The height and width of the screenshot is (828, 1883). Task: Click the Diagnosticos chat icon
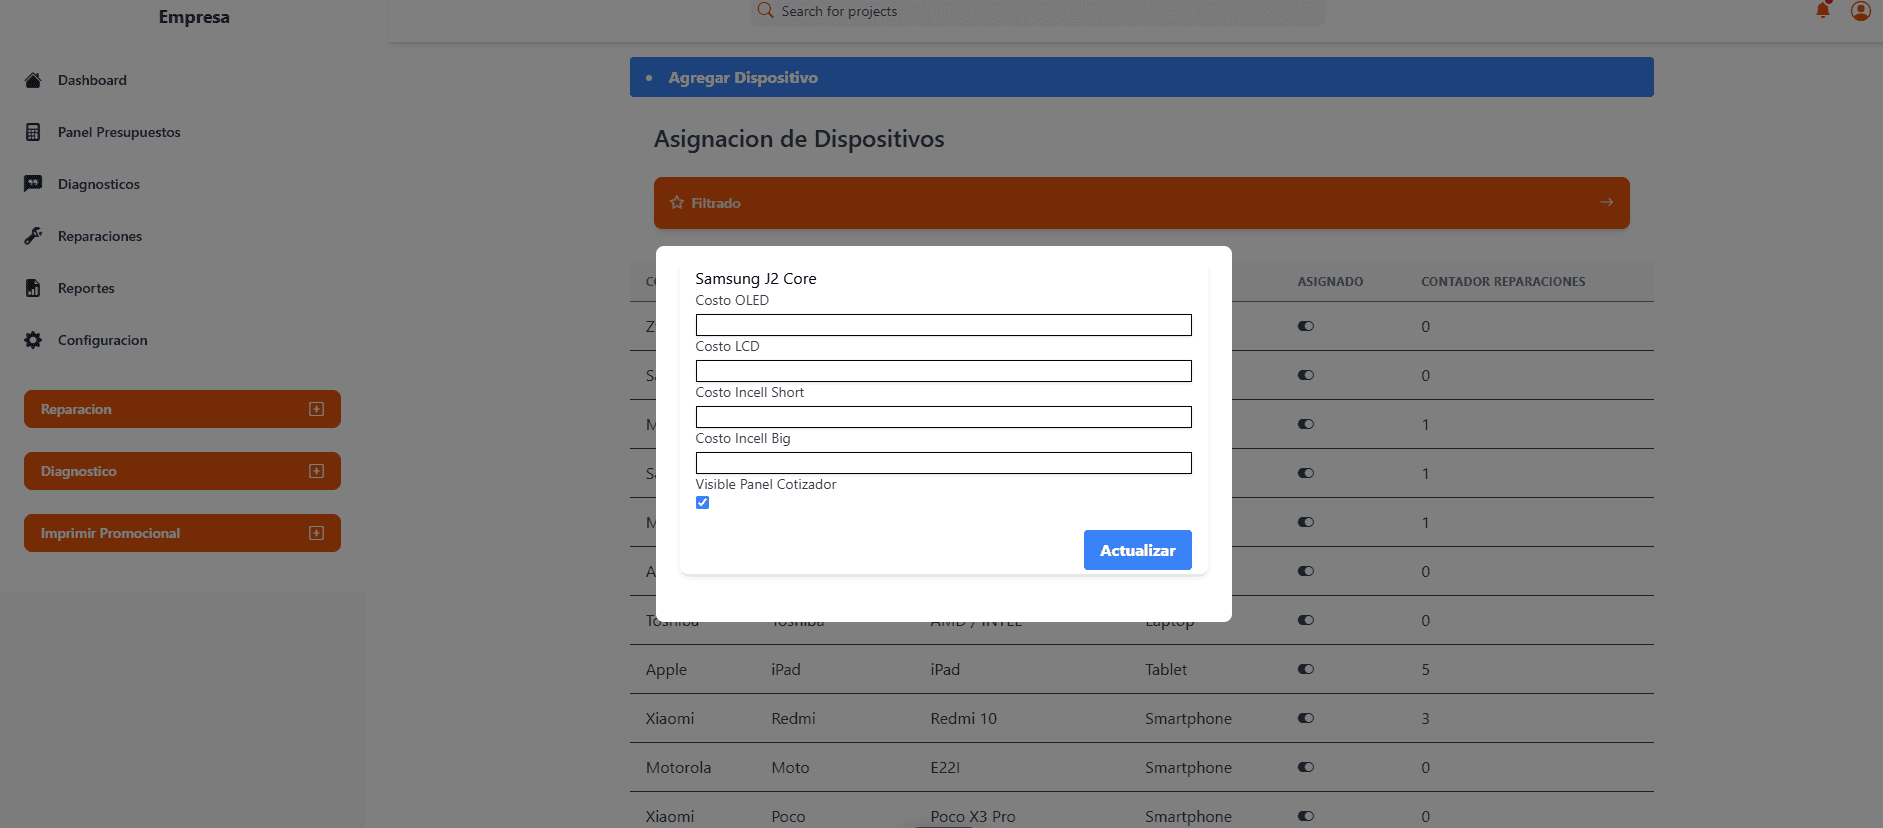coord(33,184)
